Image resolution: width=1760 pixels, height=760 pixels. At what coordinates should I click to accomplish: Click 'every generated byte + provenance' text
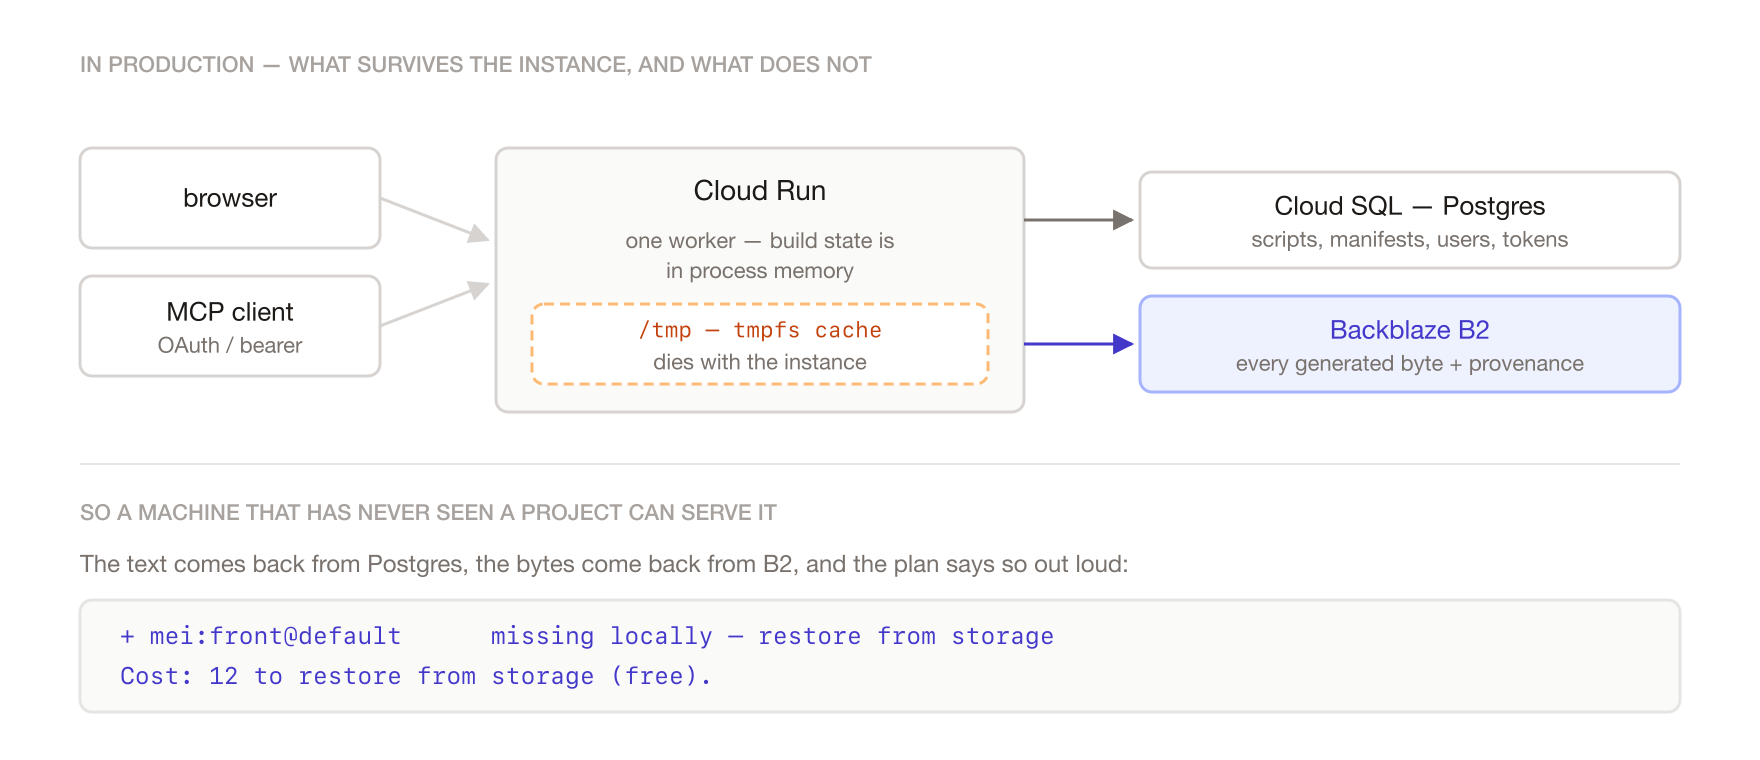coord(1410,364)
